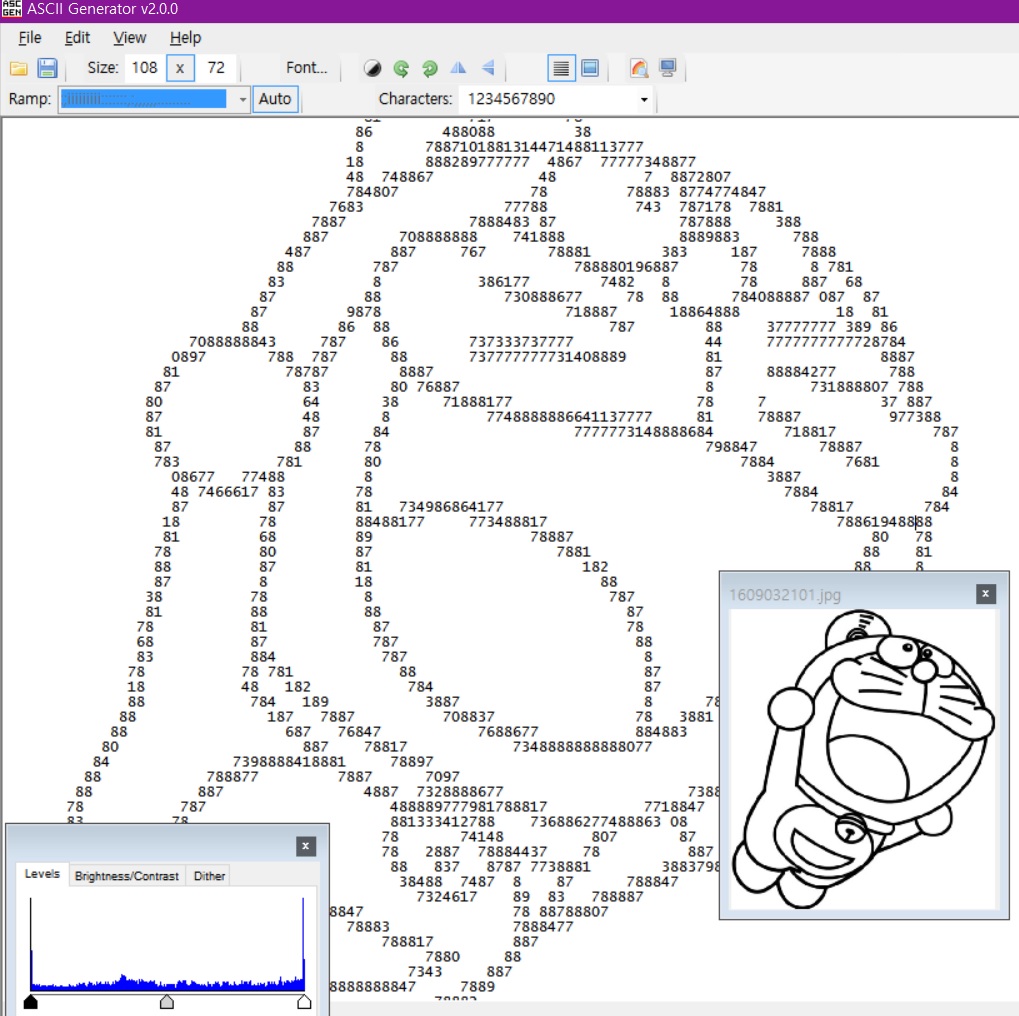Screen dimensions: 1019x1016
Task: Click the levels histogram graph
Action: (x=167, y=944)
